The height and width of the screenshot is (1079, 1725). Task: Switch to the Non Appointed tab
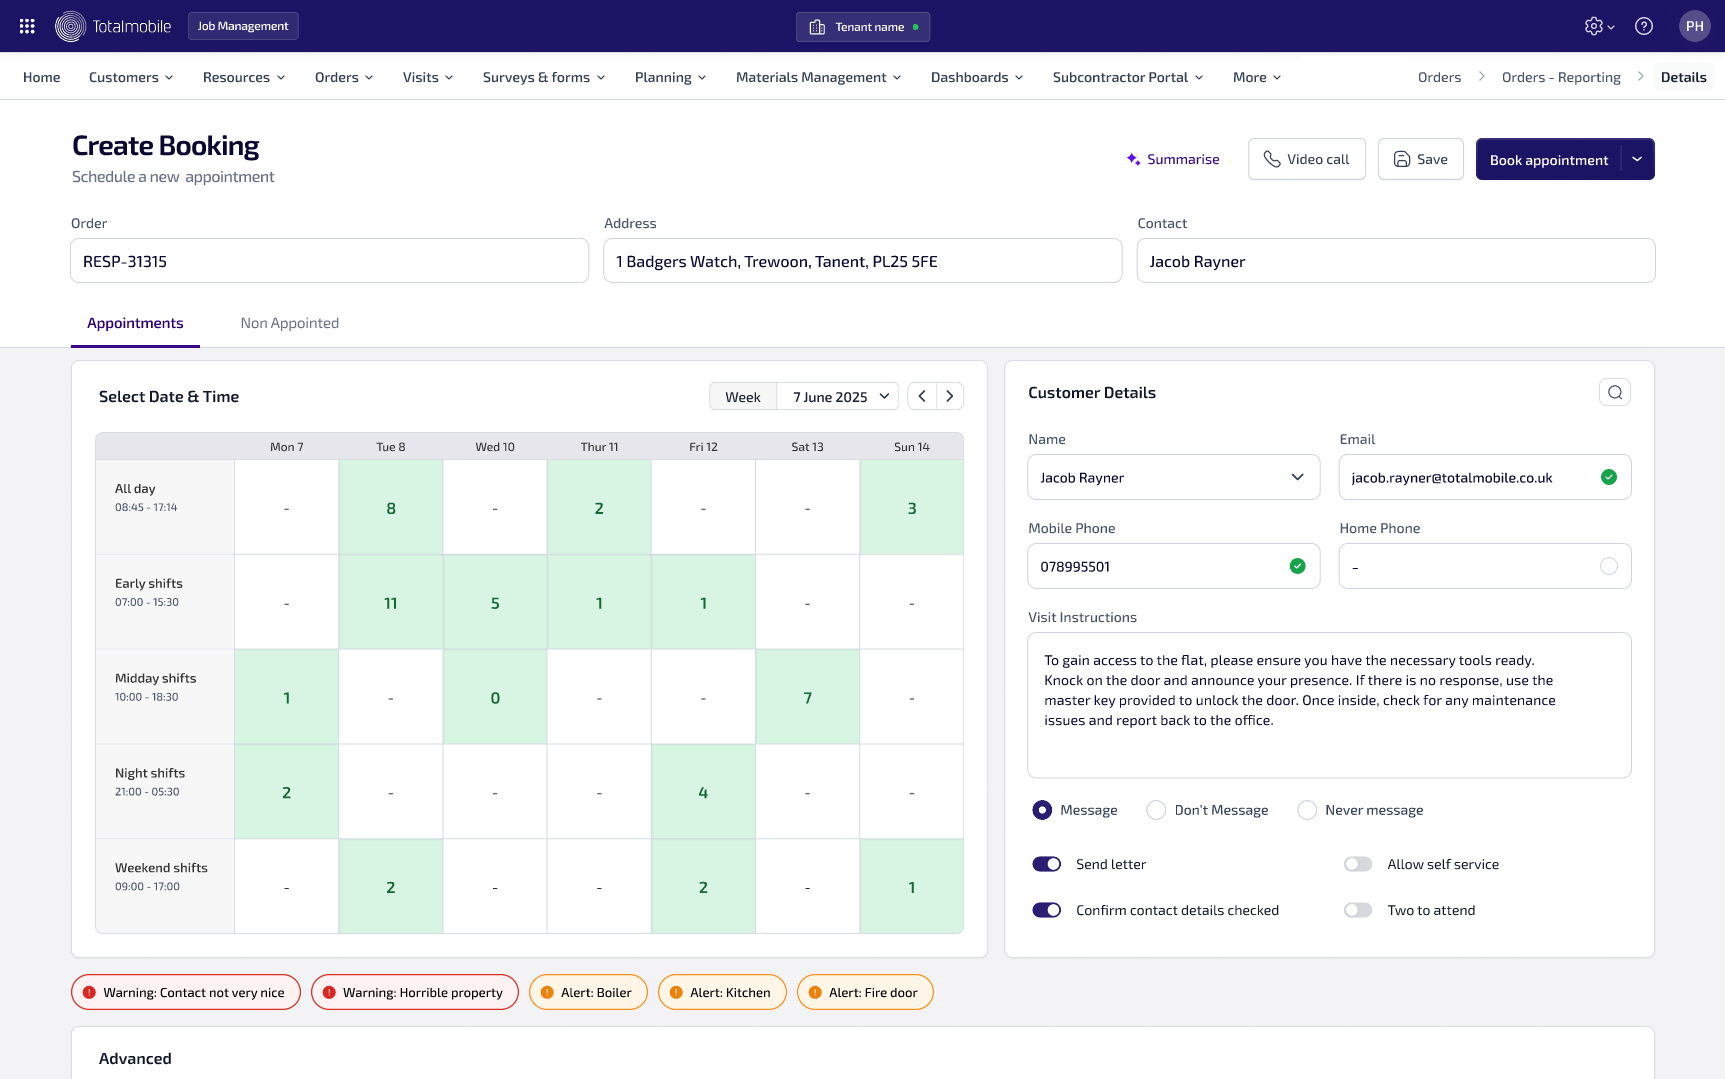[289, 323]
